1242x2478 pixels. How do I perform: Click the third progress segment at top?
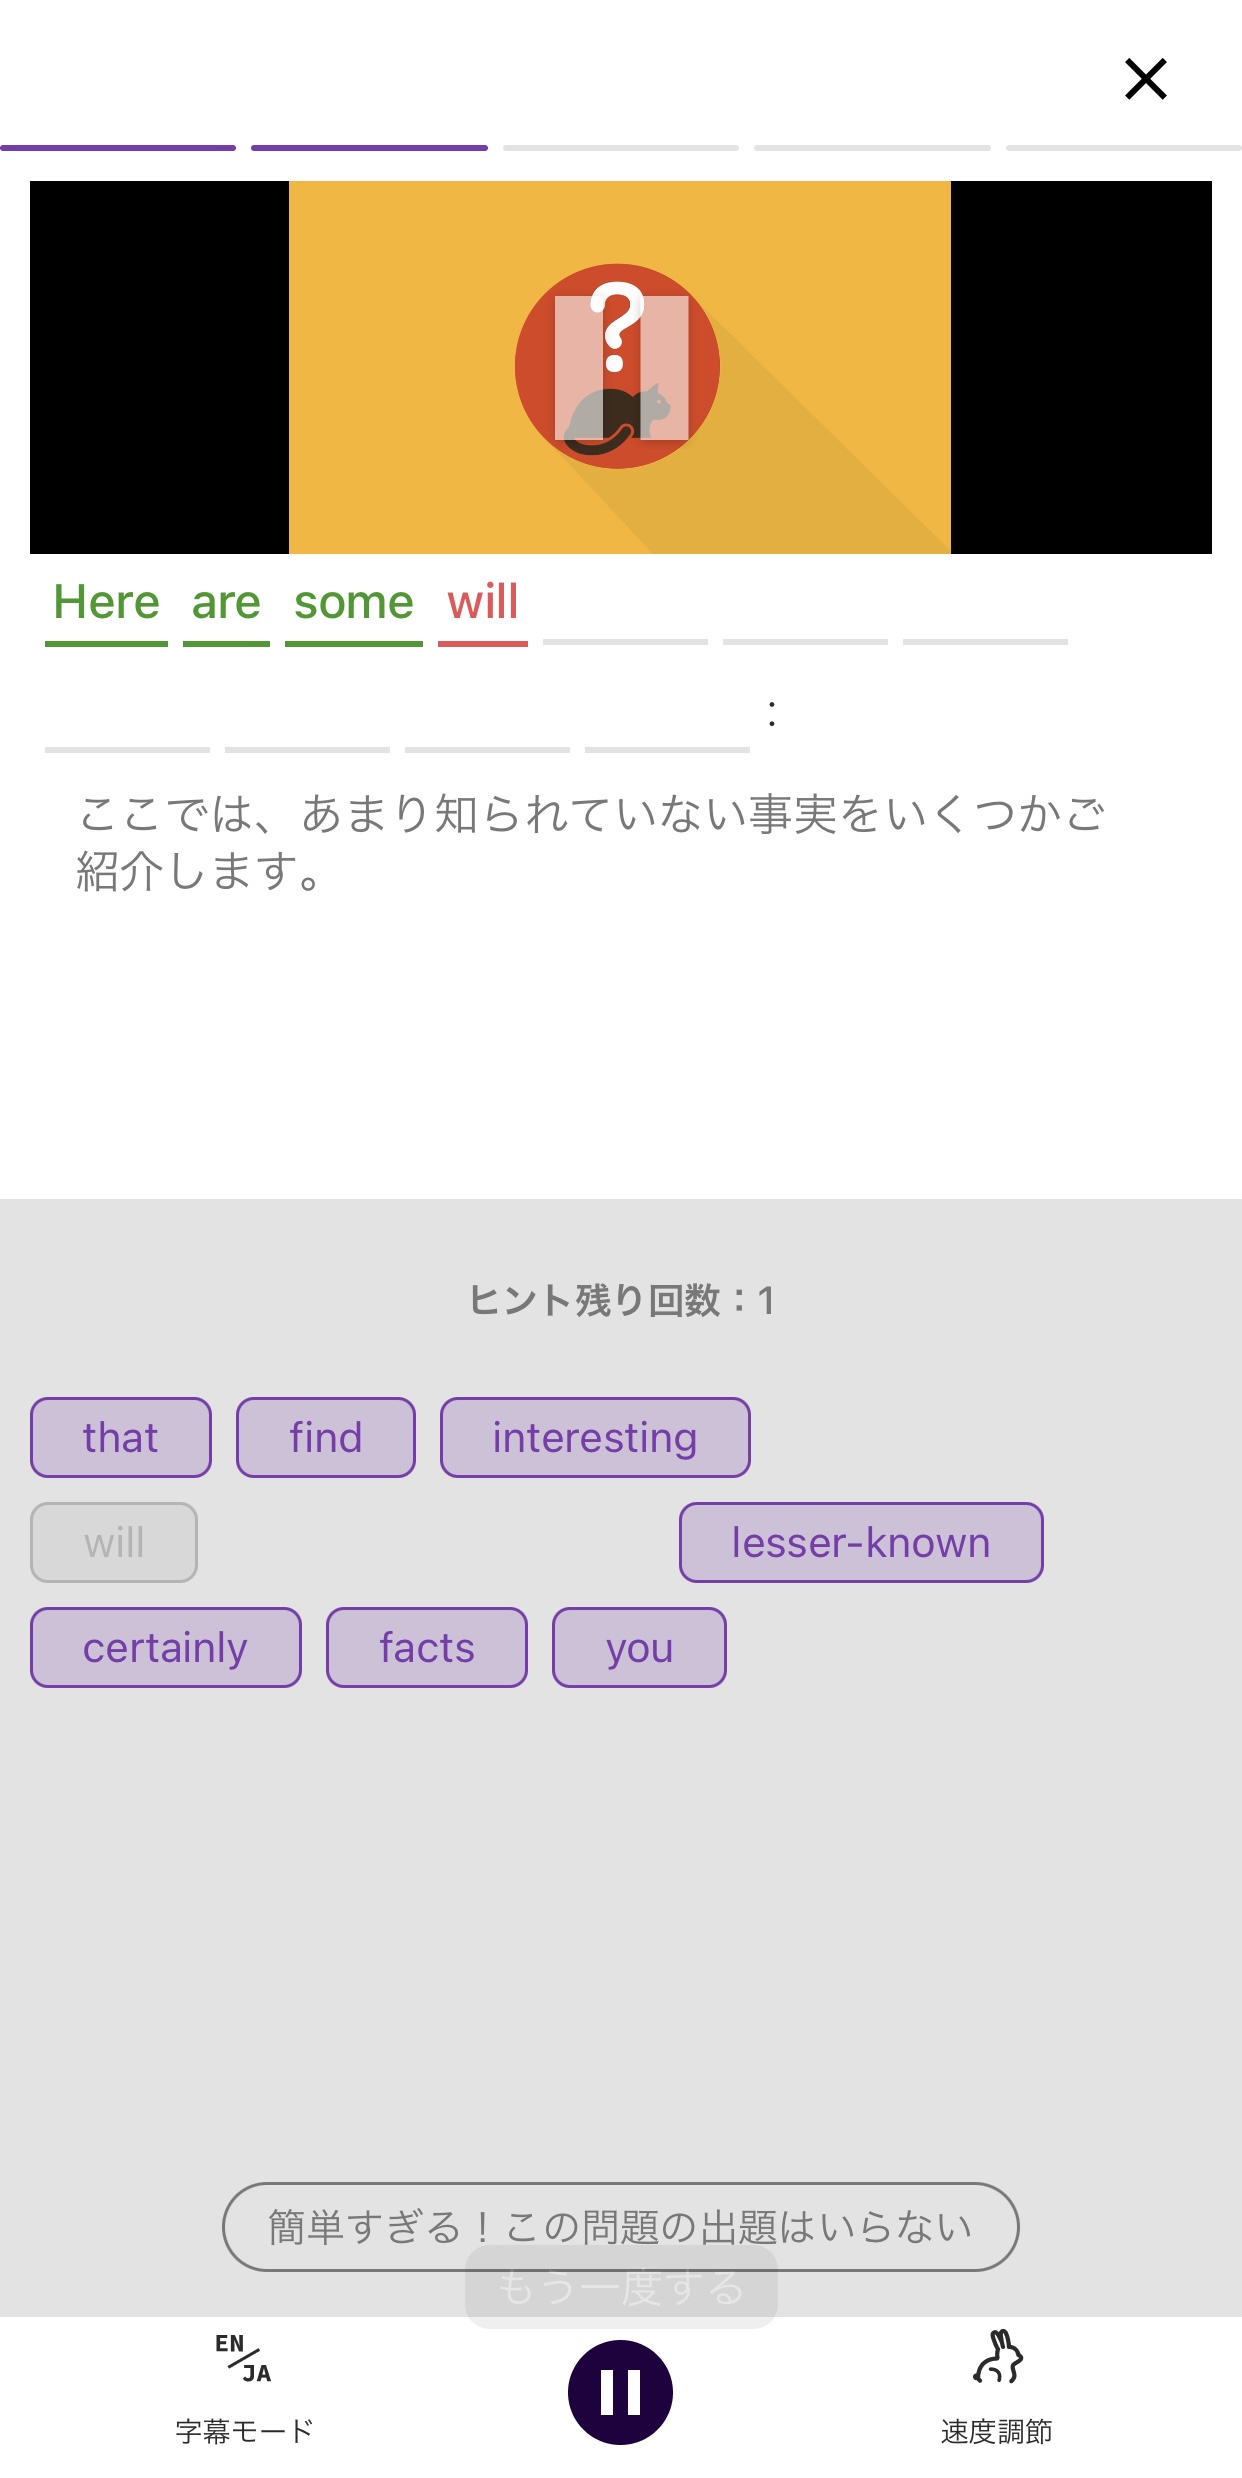click(x=620, y=148)
